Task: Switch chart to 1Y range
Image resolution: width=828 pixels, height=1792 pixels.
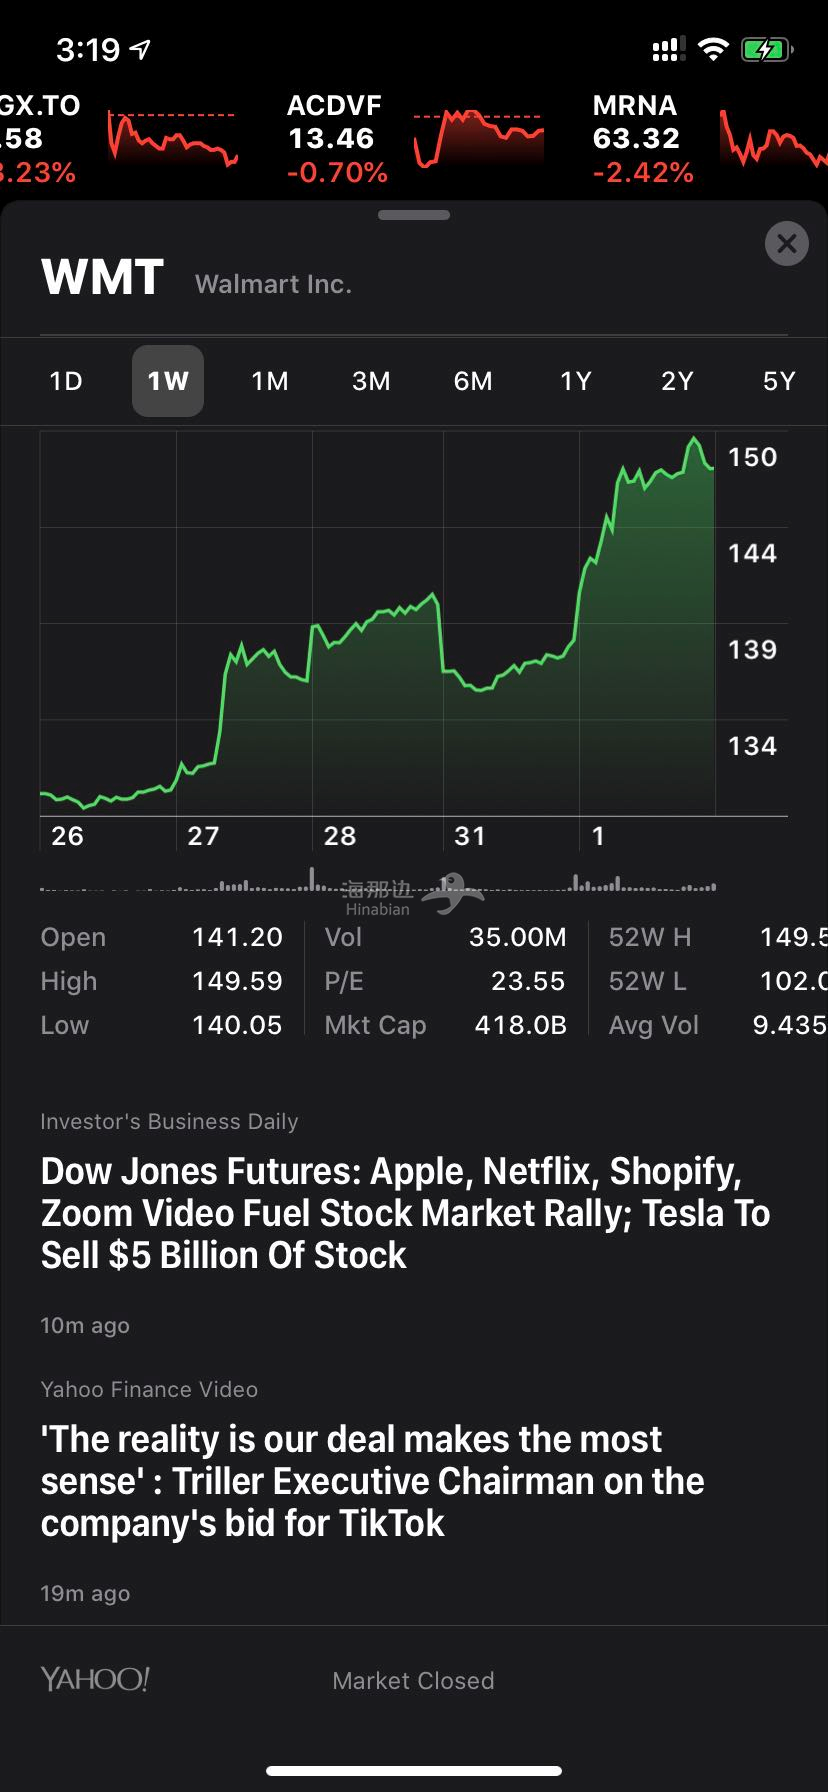Action: (x=575, y=381)
